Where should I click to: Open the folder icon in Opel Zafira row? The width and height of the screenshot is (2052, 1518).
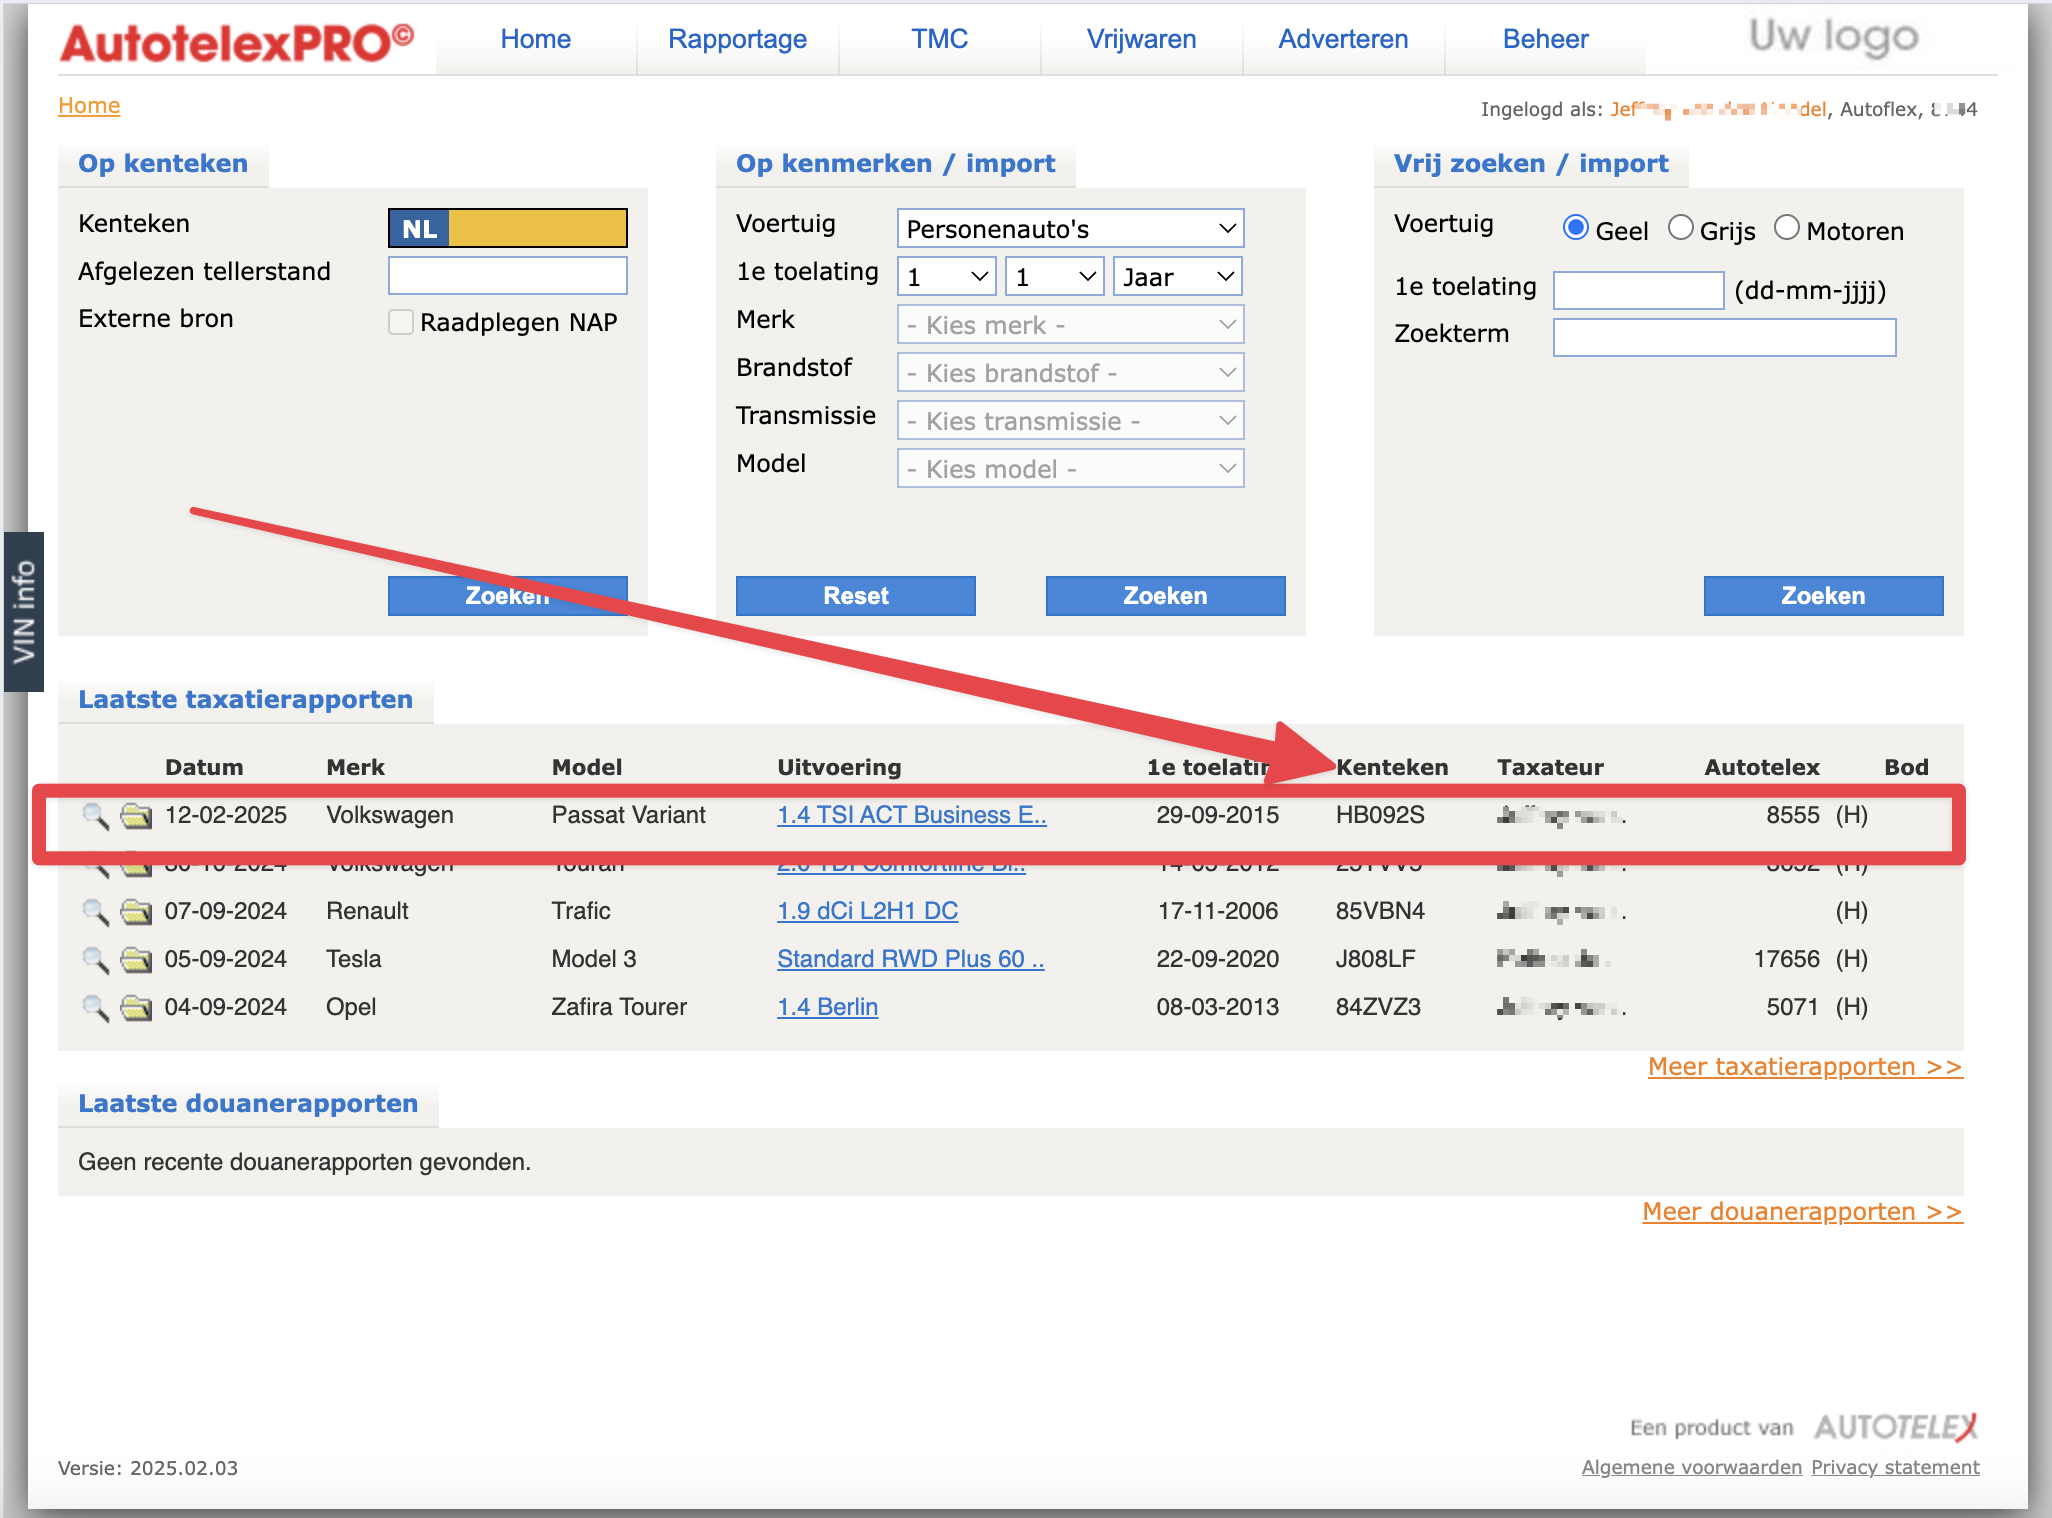point(136,1007)
